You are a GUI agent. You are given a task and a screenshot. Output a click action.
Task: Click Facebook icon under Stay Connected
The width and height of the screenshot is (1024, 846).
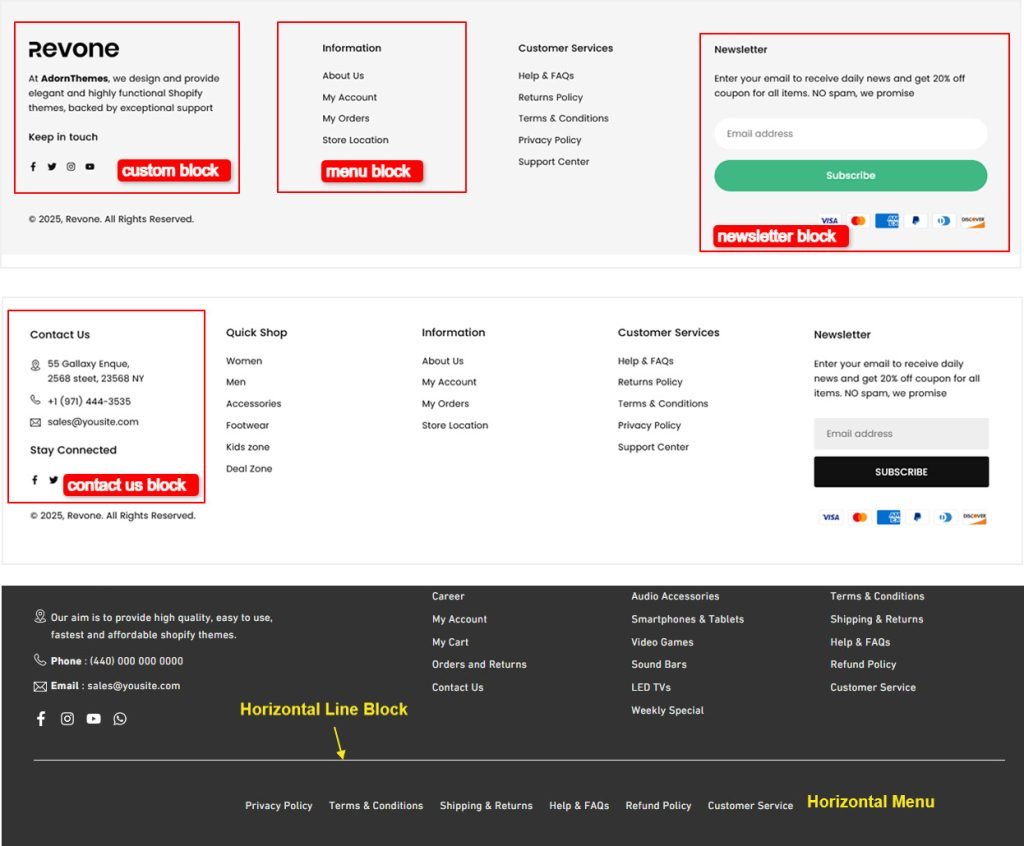pos(35,480)
